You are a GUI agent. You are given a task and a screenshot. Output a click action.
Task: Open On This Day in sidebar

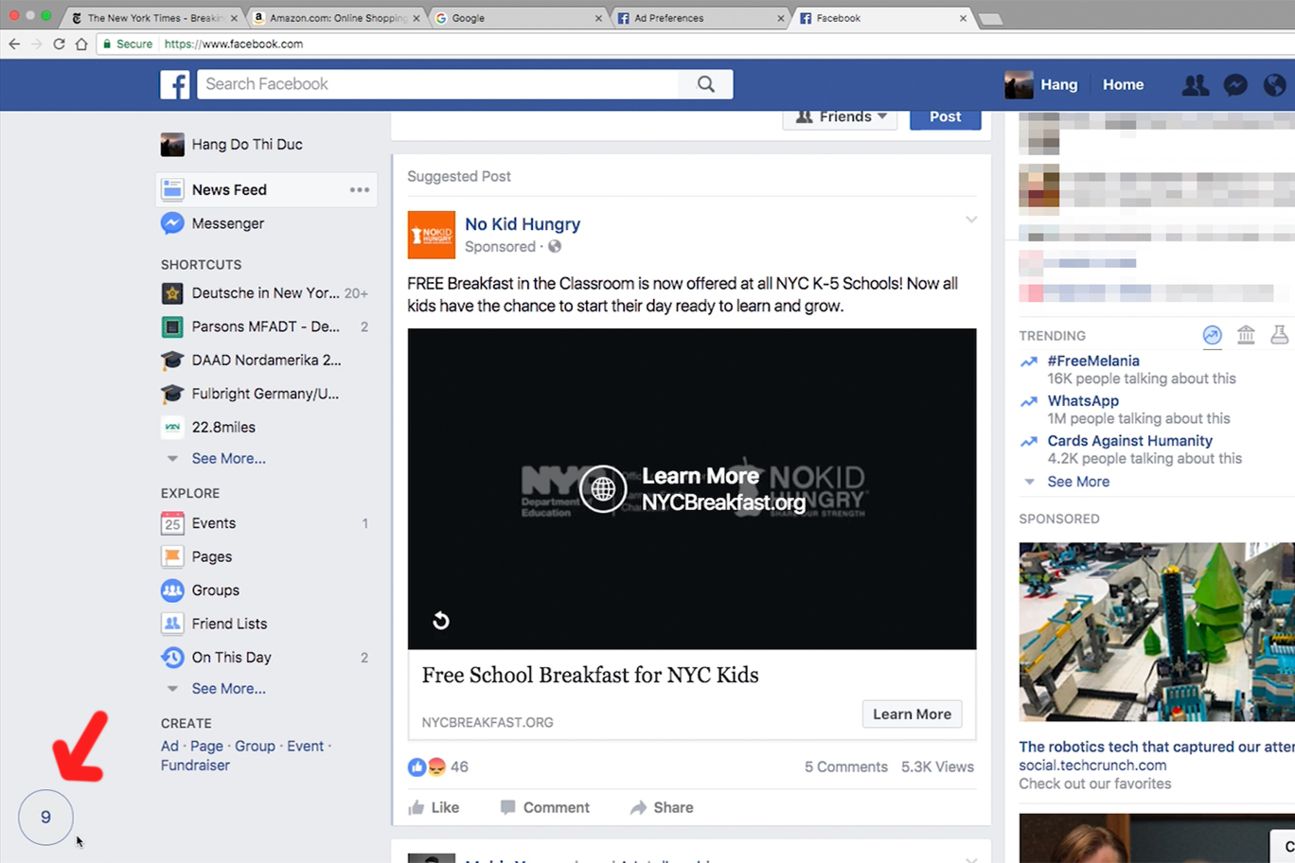231,657
